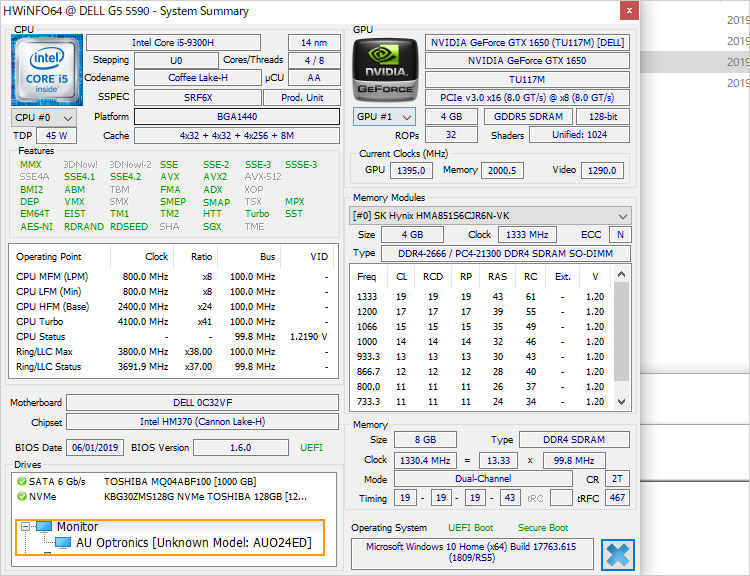Click the SATA drive green check icon
The height and width of the screenshot is (576, 750).
point(21,480)
